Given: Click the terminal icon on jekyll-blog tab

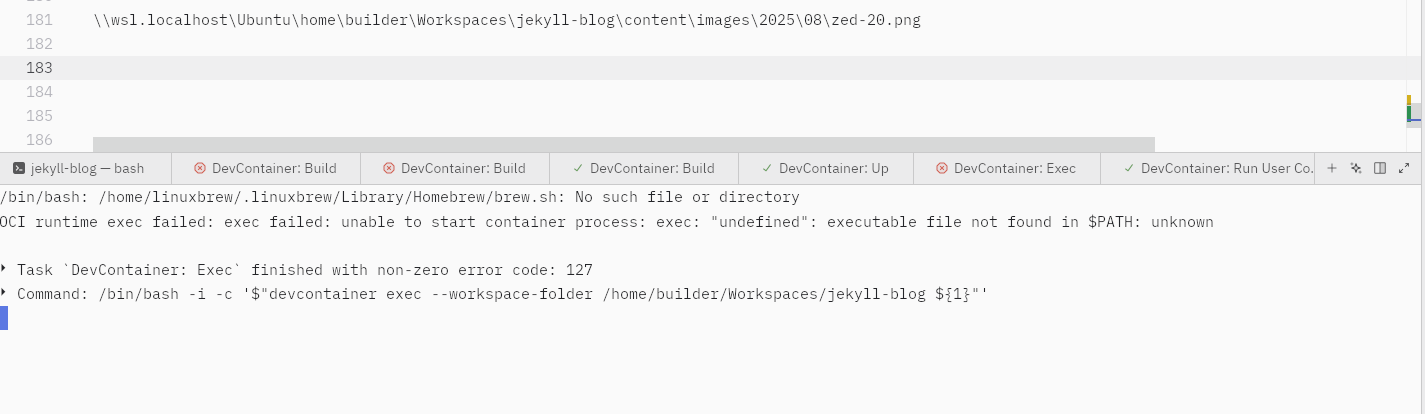Looking at the screenshot, I should [x=19, y=168].
